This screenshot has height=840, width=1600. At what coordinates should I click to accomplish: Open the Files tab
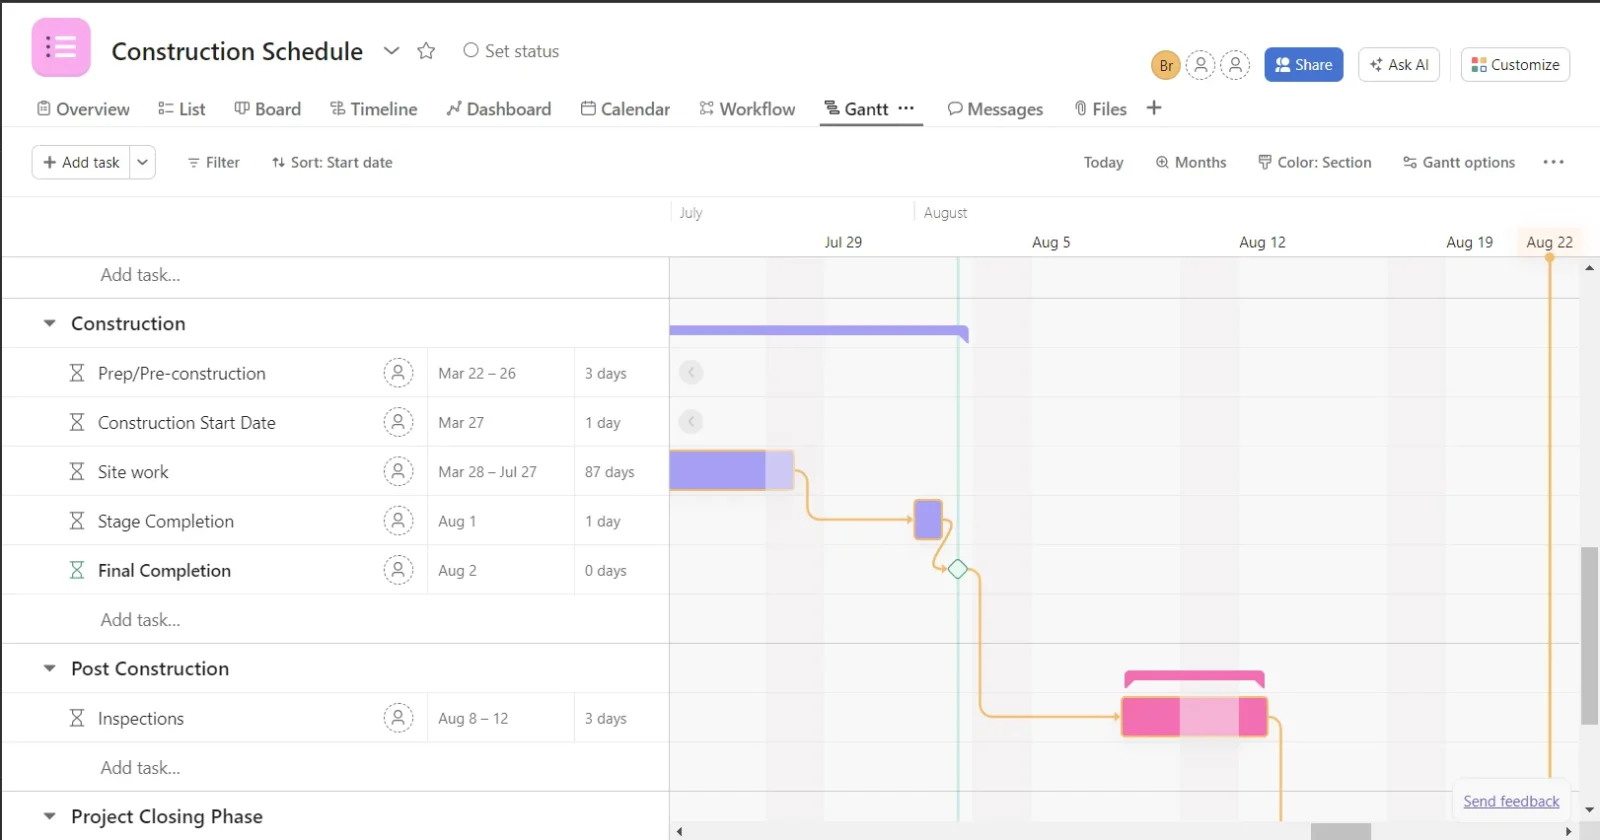[x=1100, y=109]
